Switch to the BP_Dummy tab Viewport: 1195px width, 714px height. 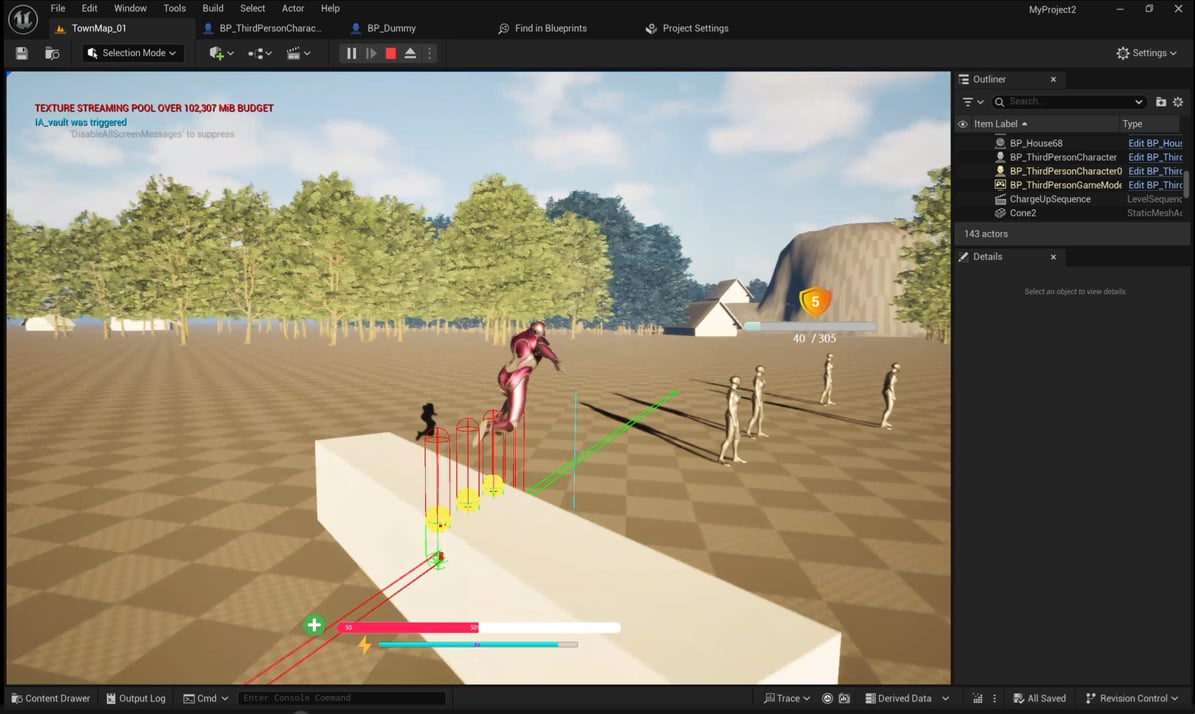391,28
